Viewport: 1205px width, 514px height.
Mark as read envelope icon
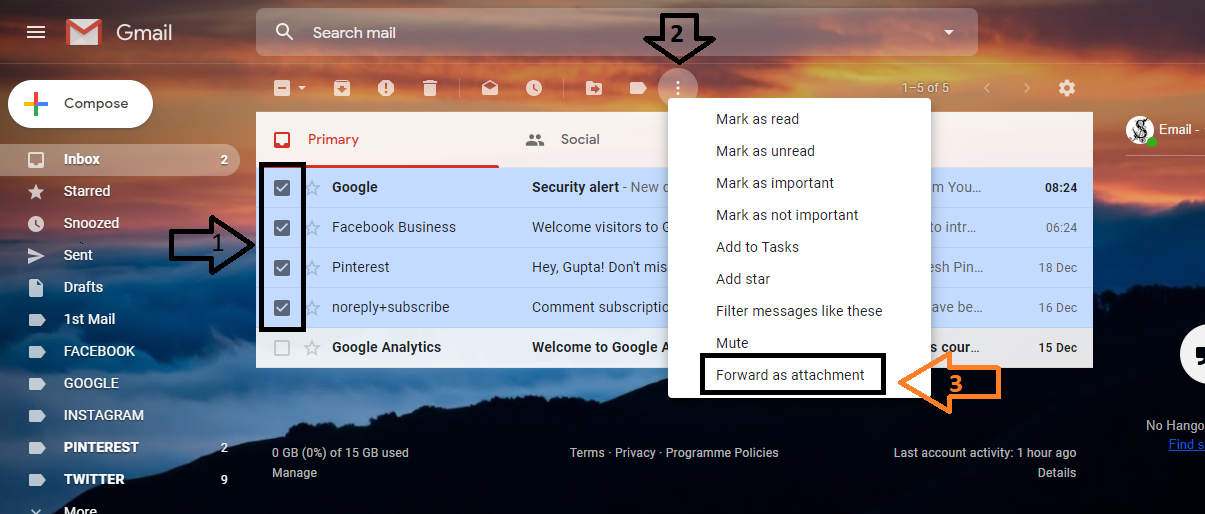(x=490, y=88)
